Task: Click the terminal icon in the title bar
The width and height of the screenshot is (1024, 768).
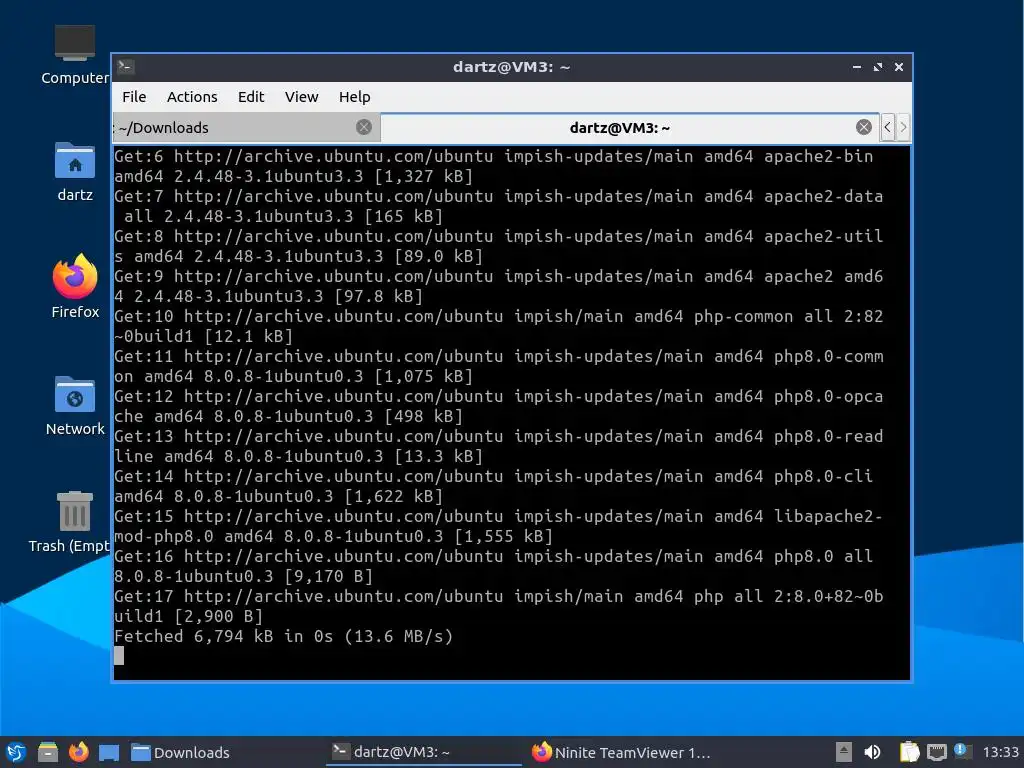Action: [126, 67]
